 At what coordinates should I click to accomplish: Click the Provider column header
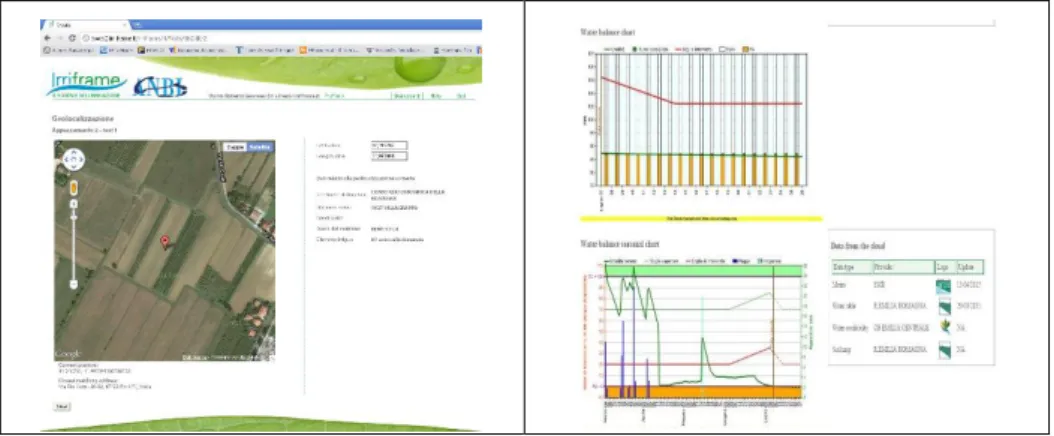tap(903, 267)
